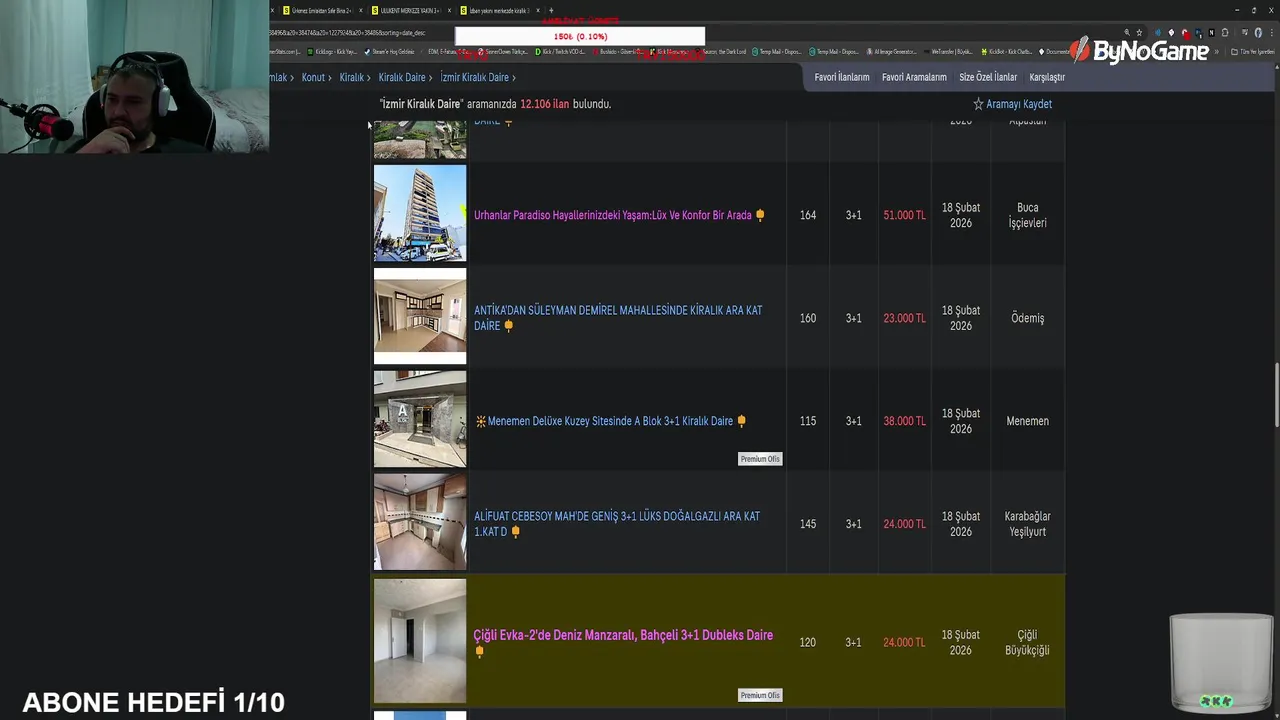
Task: Click 24.000 TL in Karabağlar Yeşilyurt row
Action: [904, 524]
